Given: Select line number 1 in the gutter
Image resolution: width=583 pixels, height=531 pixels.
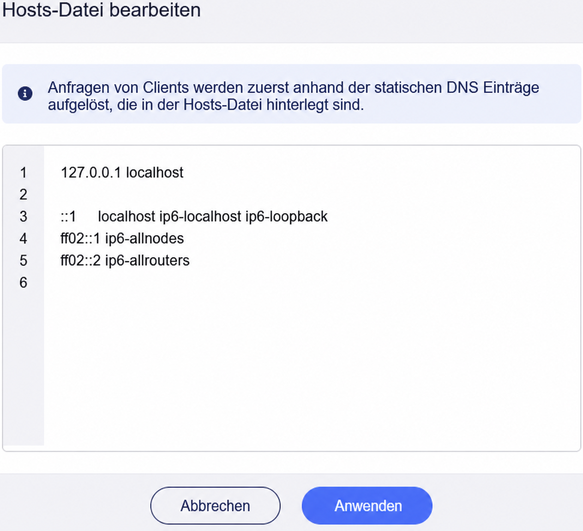Looking at the screenshot, I should click(x=23, y=173).
